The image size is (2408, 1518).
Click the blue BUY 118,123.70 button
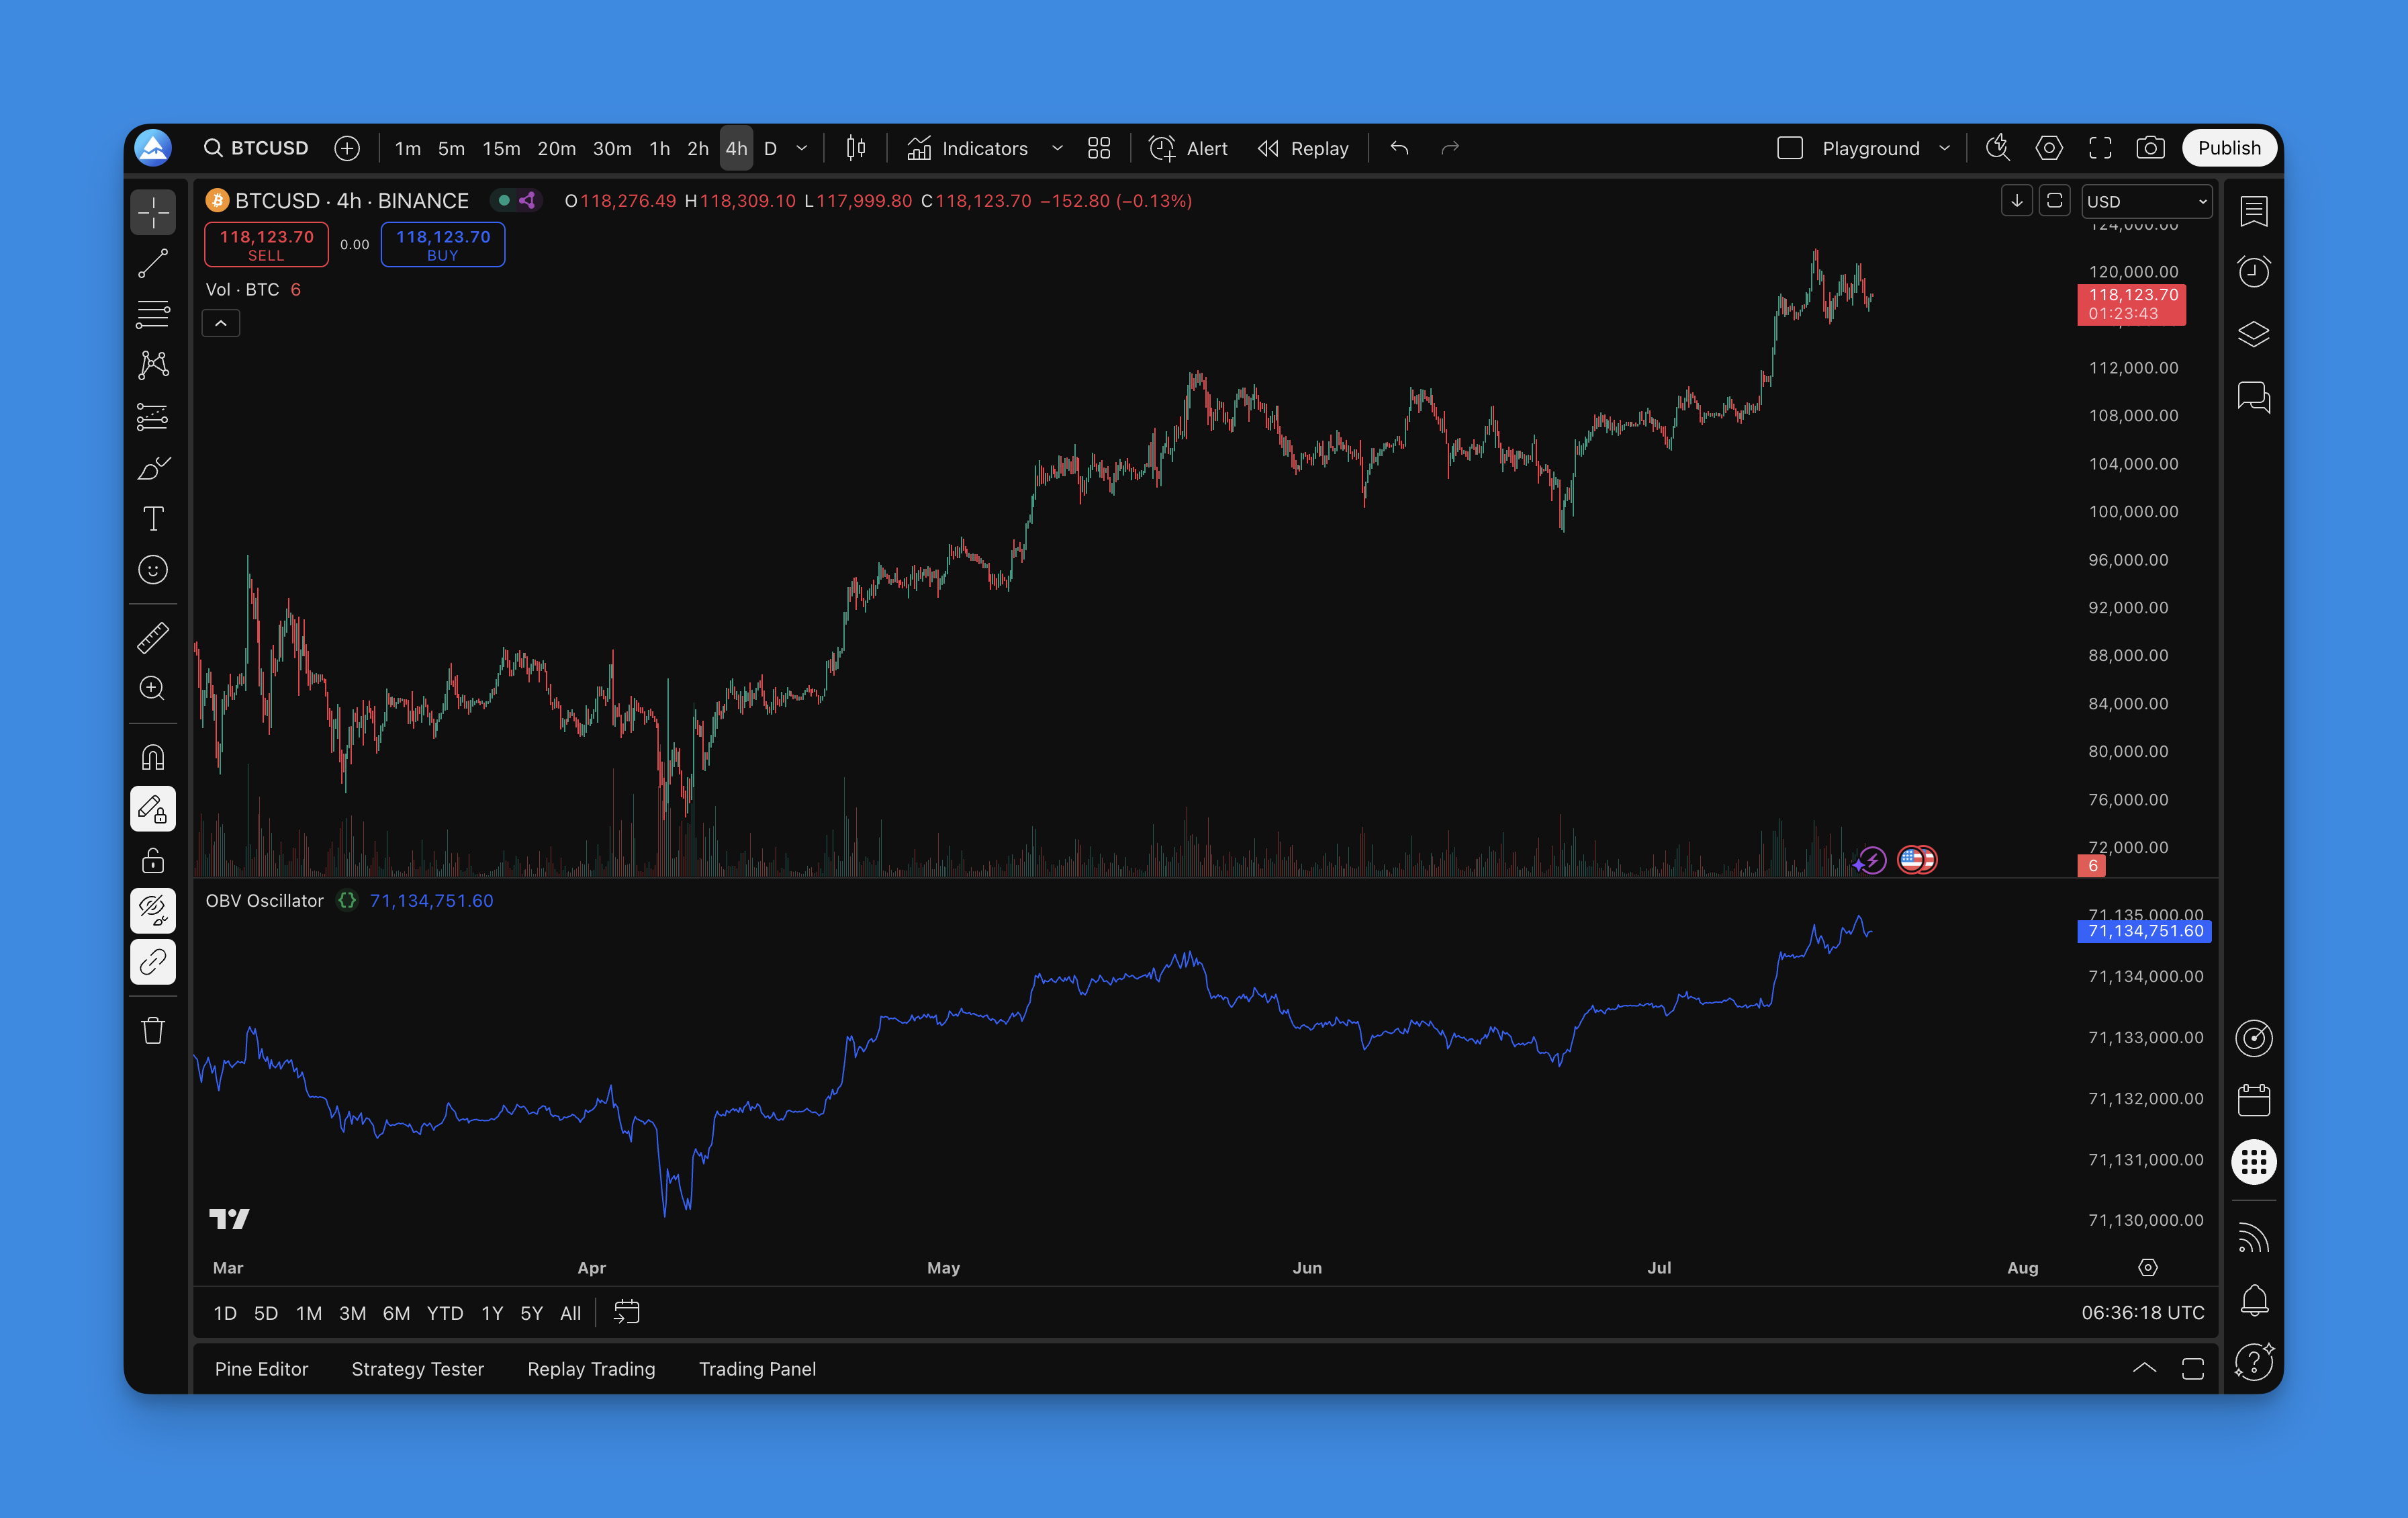[x=443, y=244]
